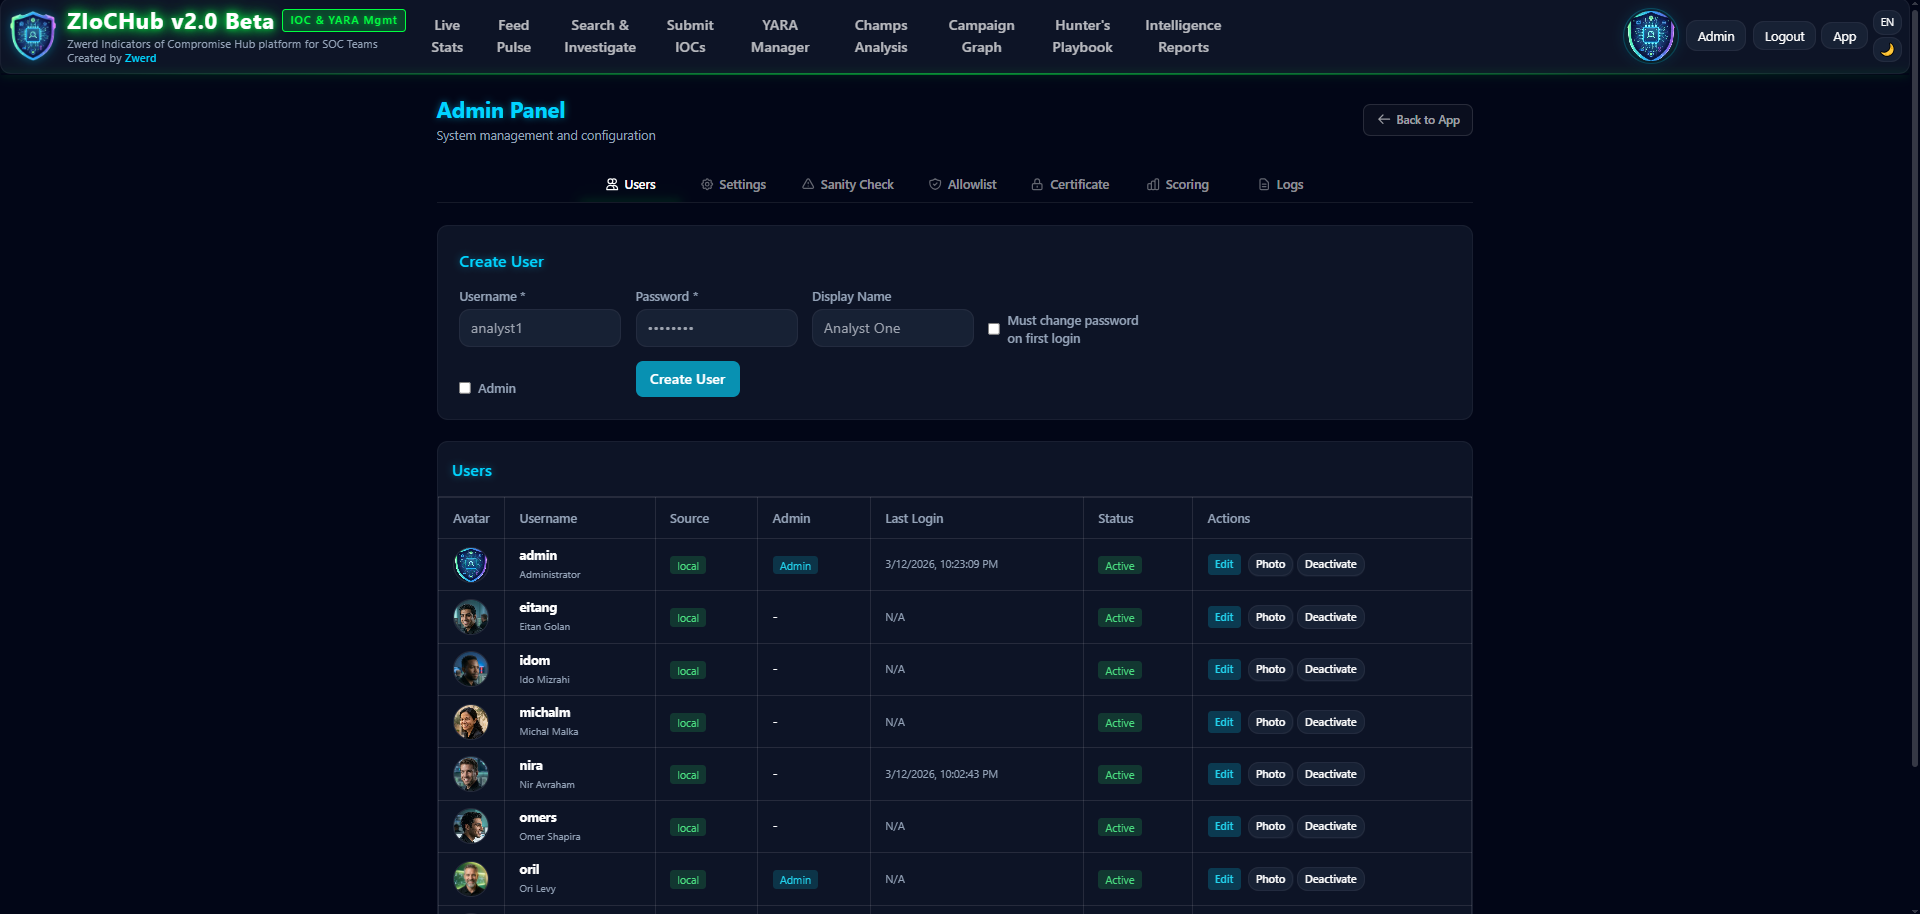Click Back to App button
Viewport: 1920px width, 914px height.
coord(1417,120)
